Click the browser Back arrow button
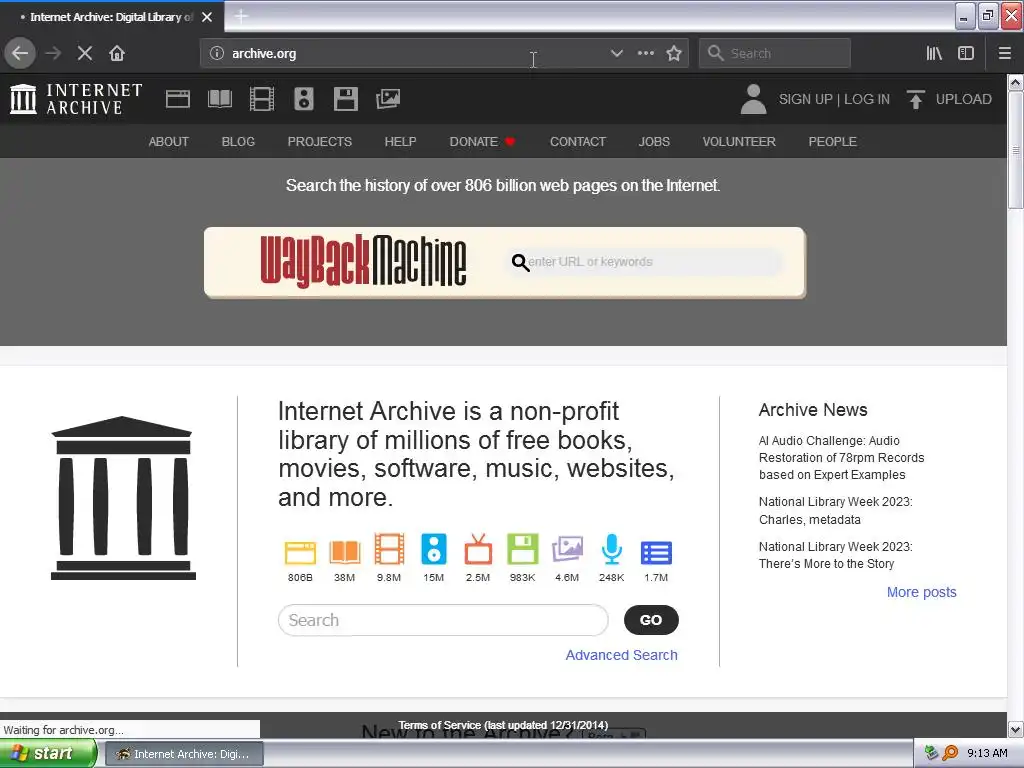The image size is (1024, 768). pyautogui.click(x=20, y=54)
